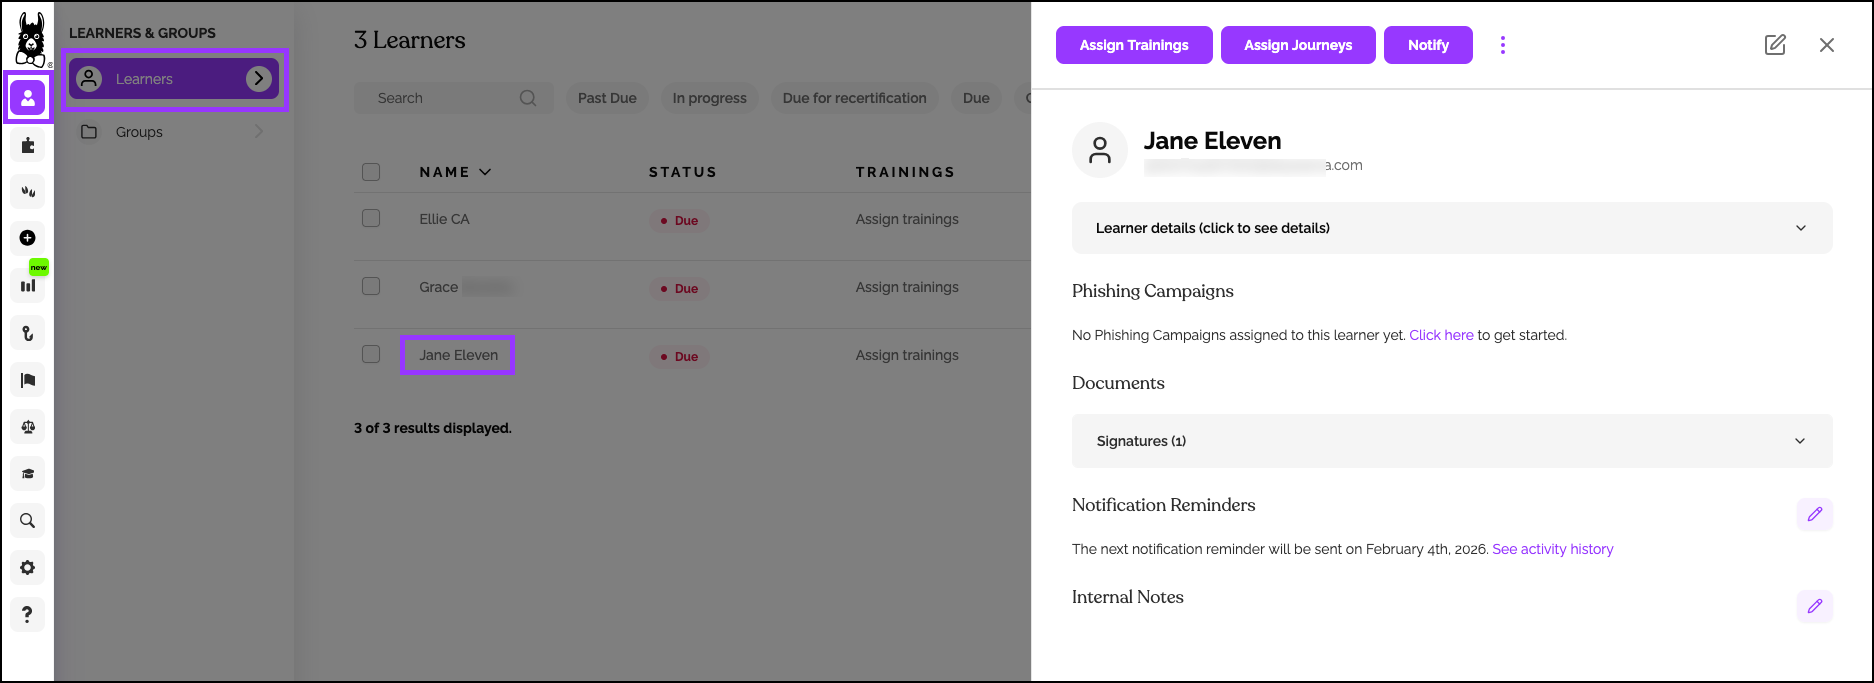
Task: Open Groups in the sidebar menu
Action: (x=139, y=132)
